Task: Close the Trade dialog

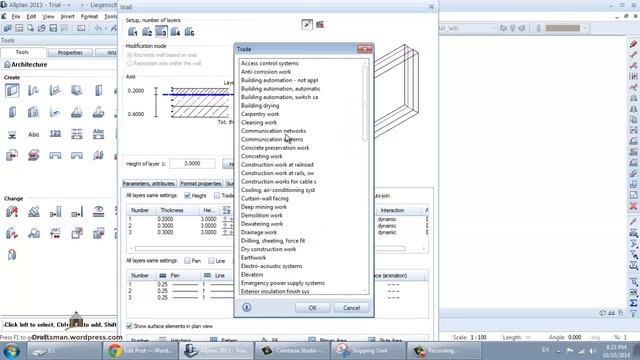Action: [364, 49]
